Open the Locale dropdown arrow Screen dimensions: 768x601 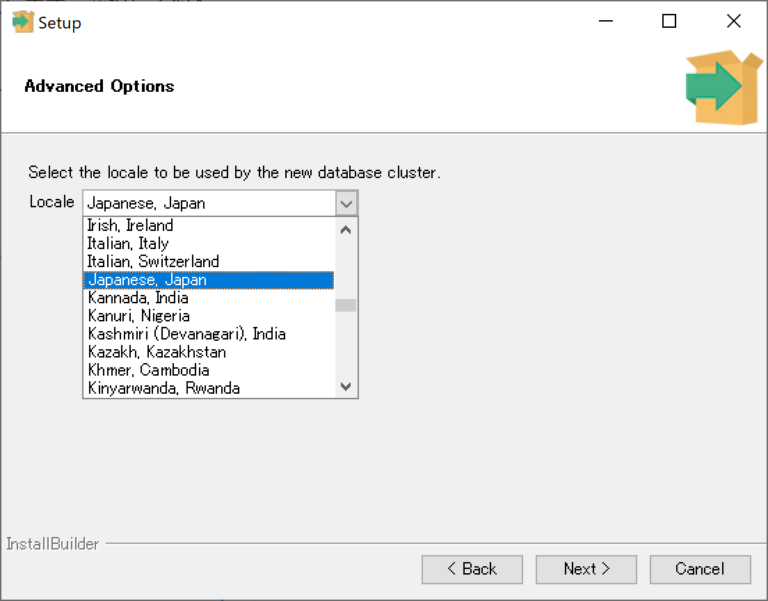(346, 203)
